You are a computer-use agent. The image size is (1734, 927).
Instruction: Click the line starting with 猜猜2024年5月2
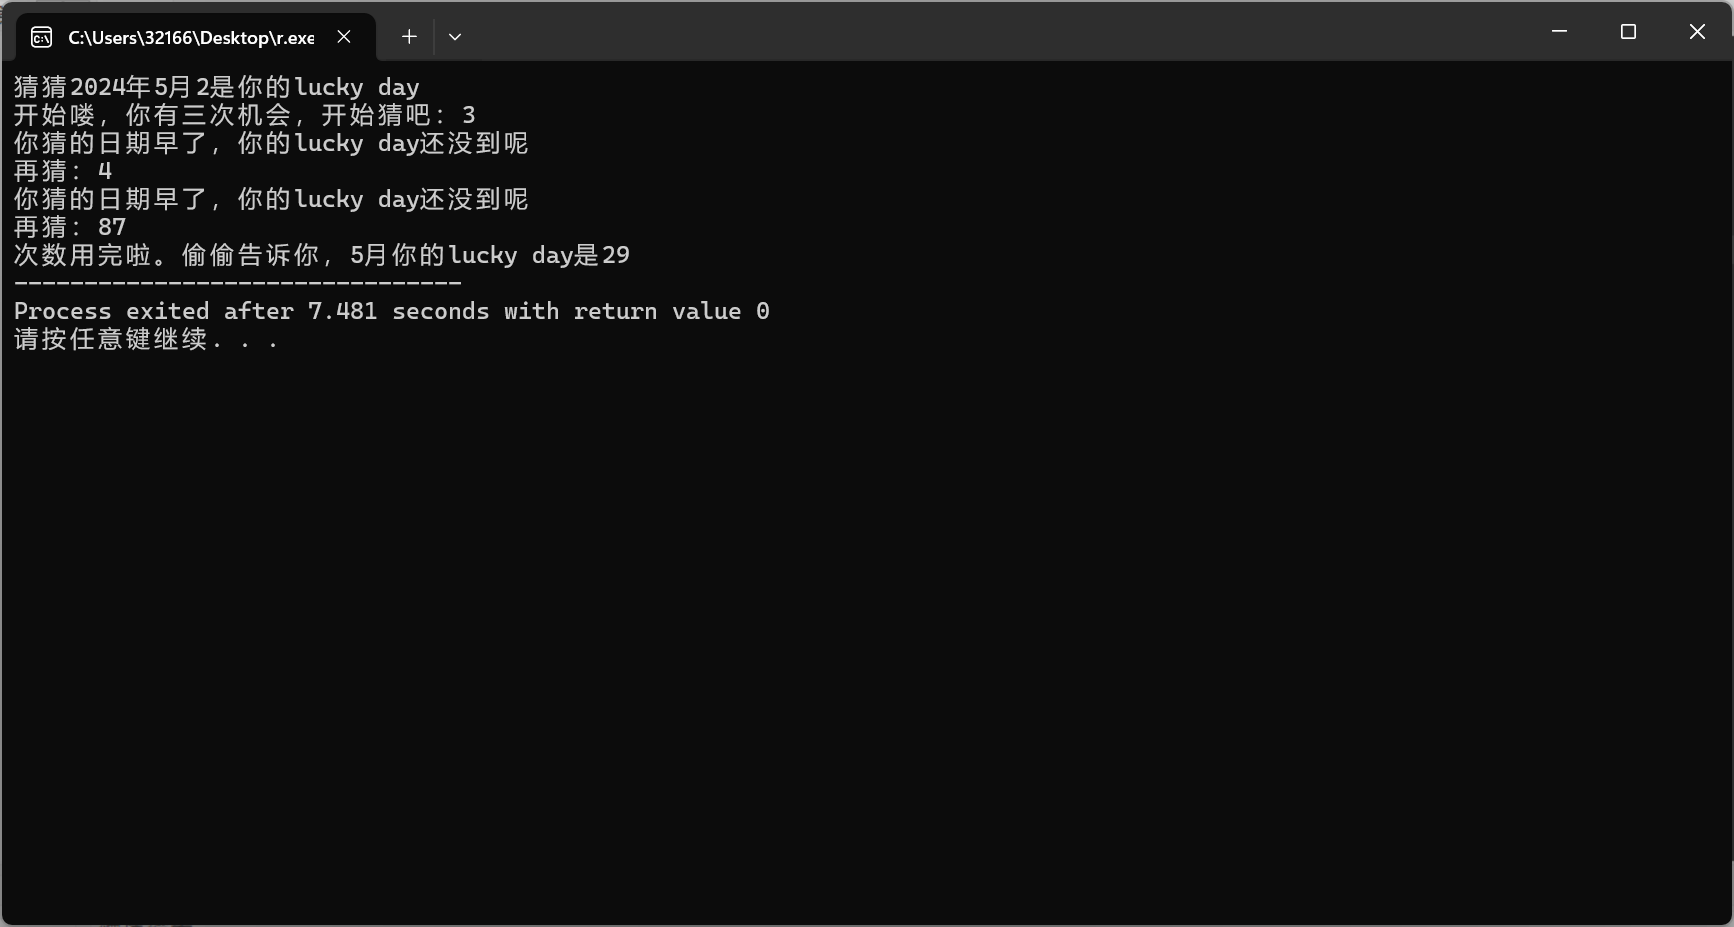[217, 87]
